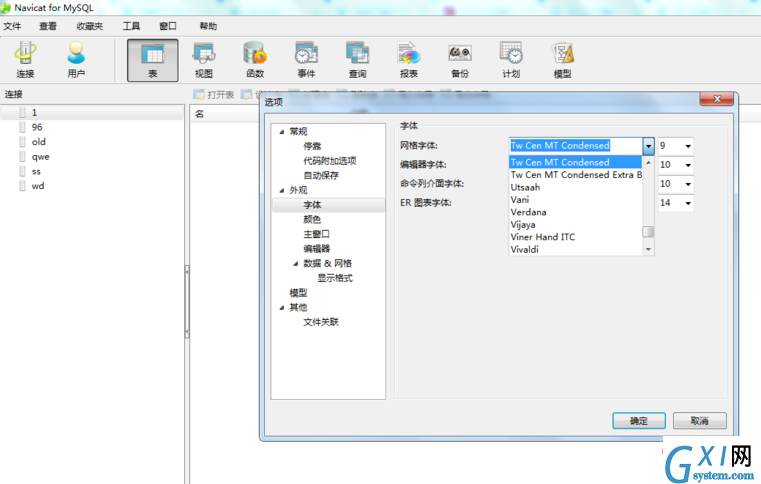
Task: Select 主窗口 in options tree
Action: (x=316, y=234)
